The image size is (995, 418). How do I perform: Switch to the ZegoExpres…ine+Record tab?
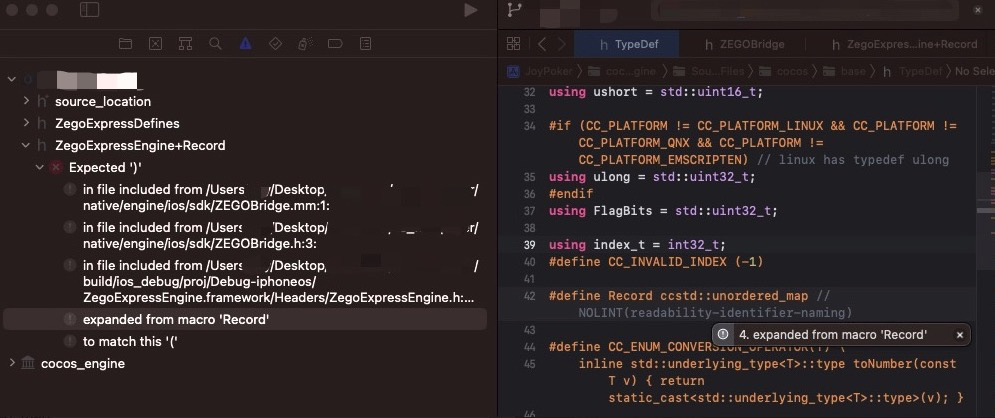click(x=904, y=44)
